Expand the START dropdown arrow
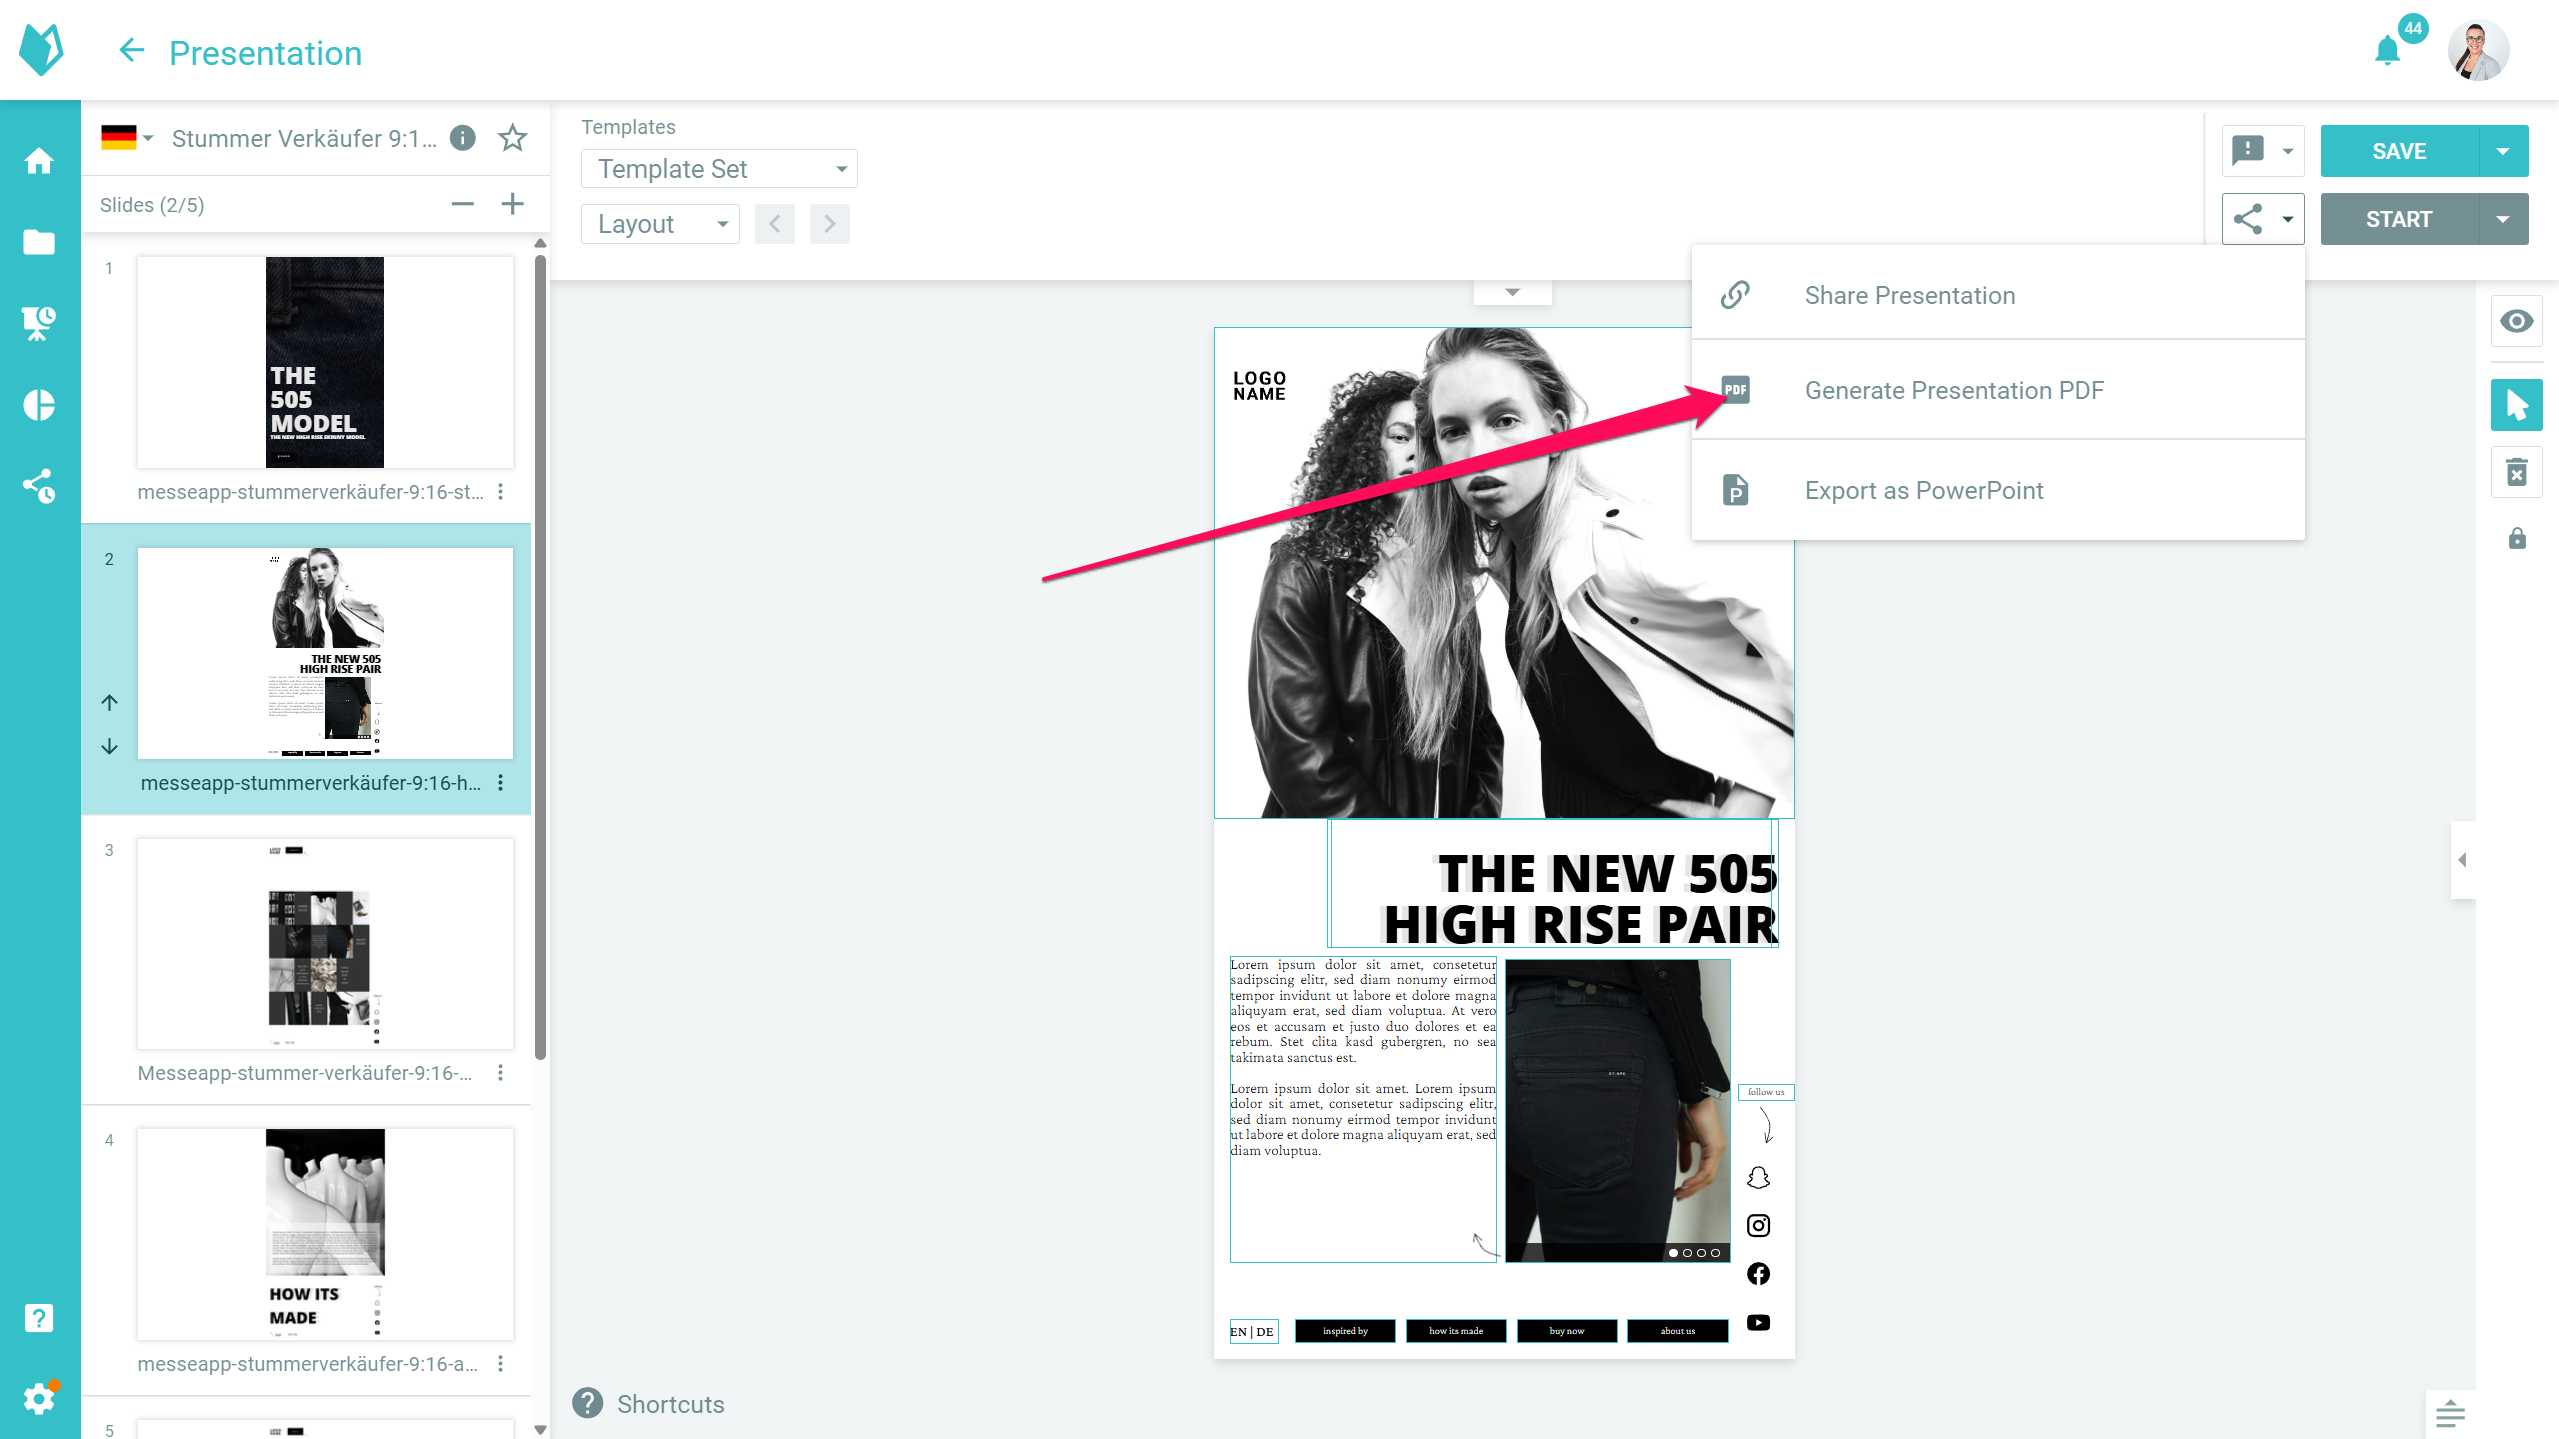This screenshot has width=2559, height=1439. 2503,219
